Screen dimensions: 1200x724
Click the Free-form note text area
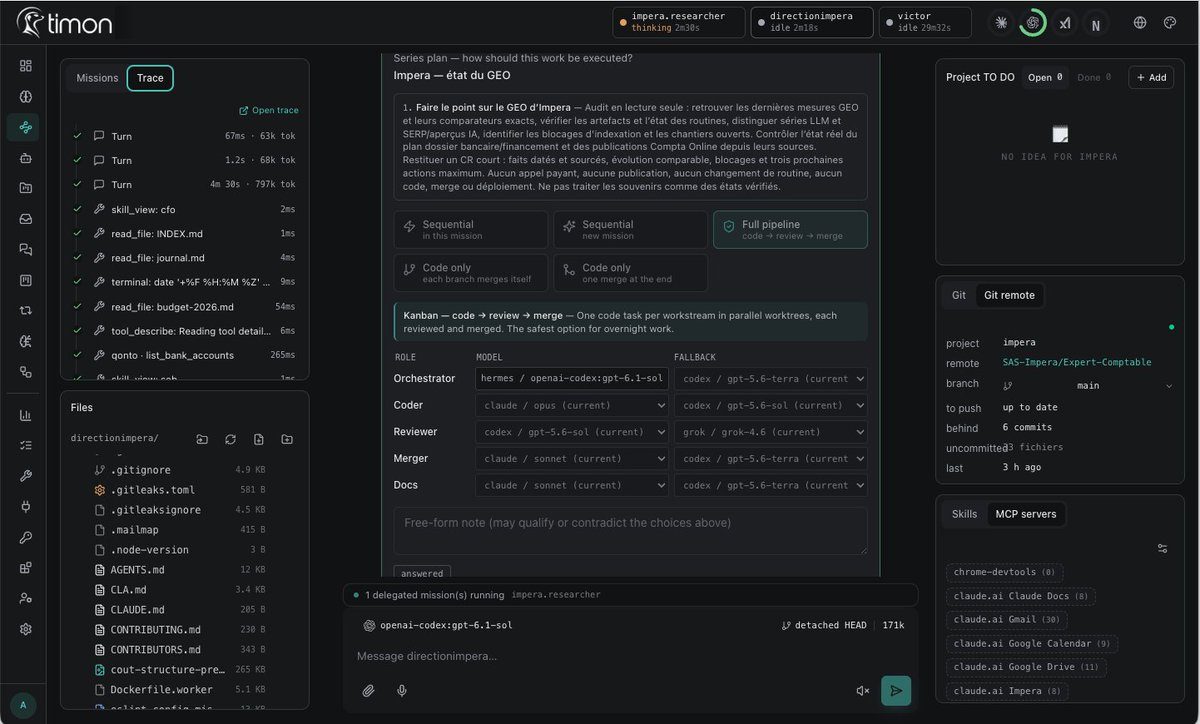(x=630, y=530)
